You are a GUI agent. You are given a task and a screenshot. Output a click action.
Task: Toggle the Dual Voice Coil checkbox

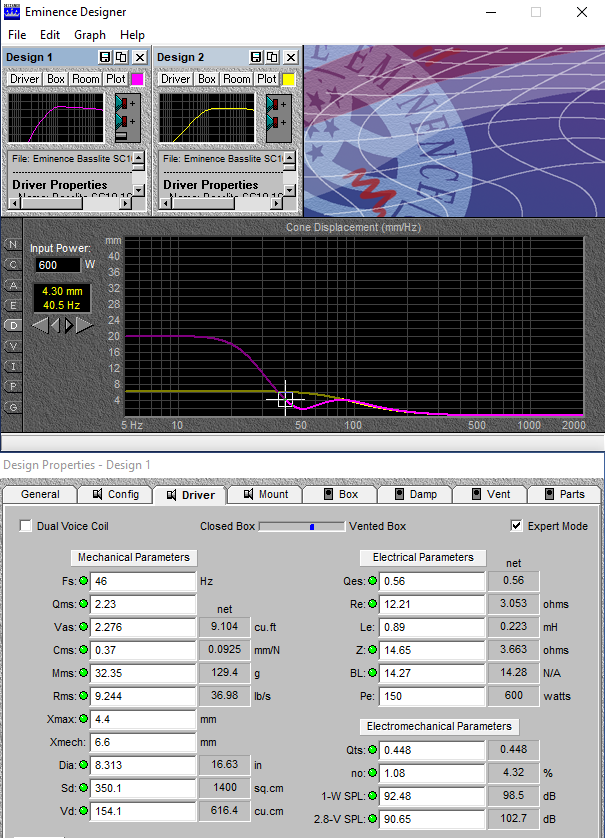click(25, 526)
